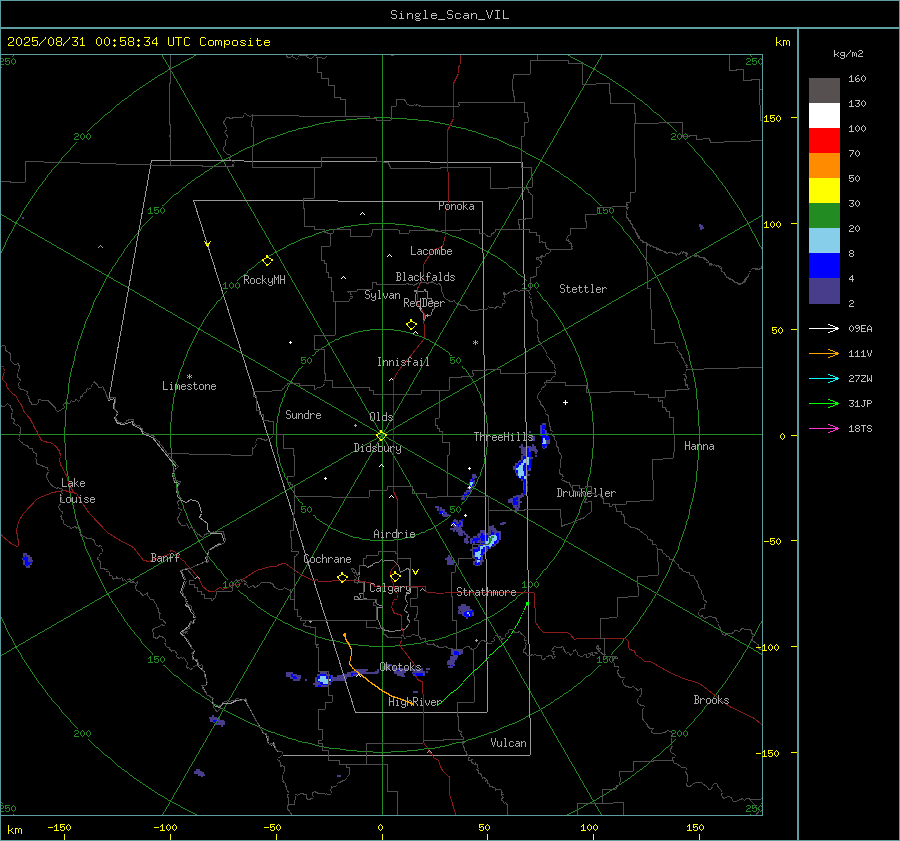The height and width of the screenshot is (841, 900).
Task: Select the bright blue 4-8 legend swatch
Action: 824,266
